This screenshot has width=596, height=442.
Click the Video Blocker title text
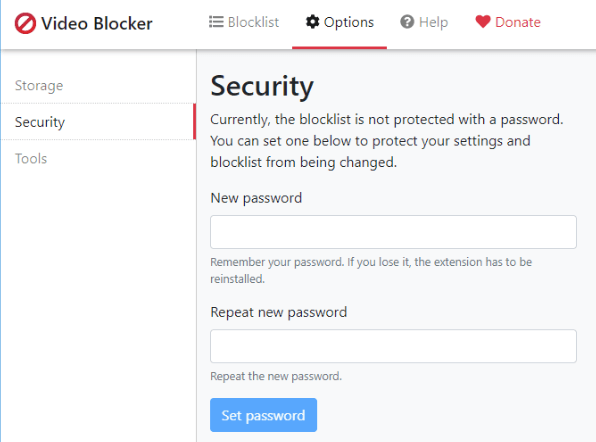[x=97, y=24]
